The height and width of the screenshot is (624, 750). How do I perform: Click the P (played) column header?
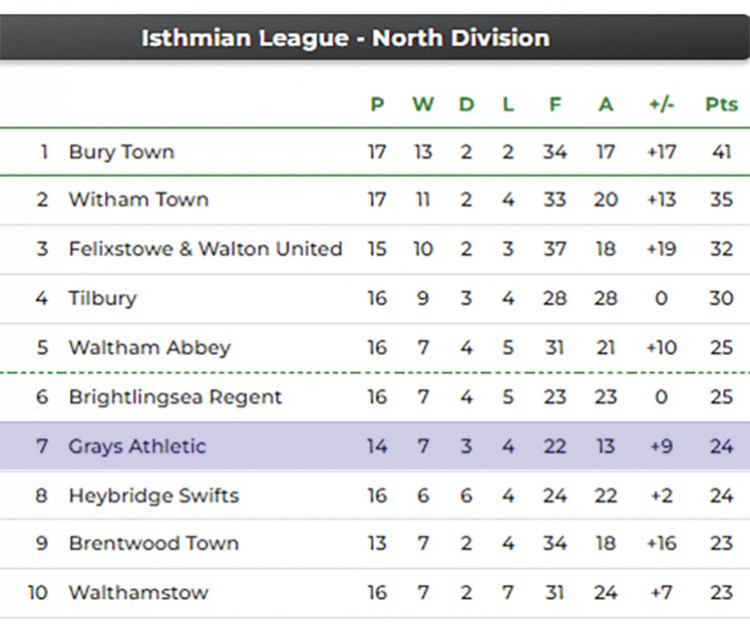(377, 104)
